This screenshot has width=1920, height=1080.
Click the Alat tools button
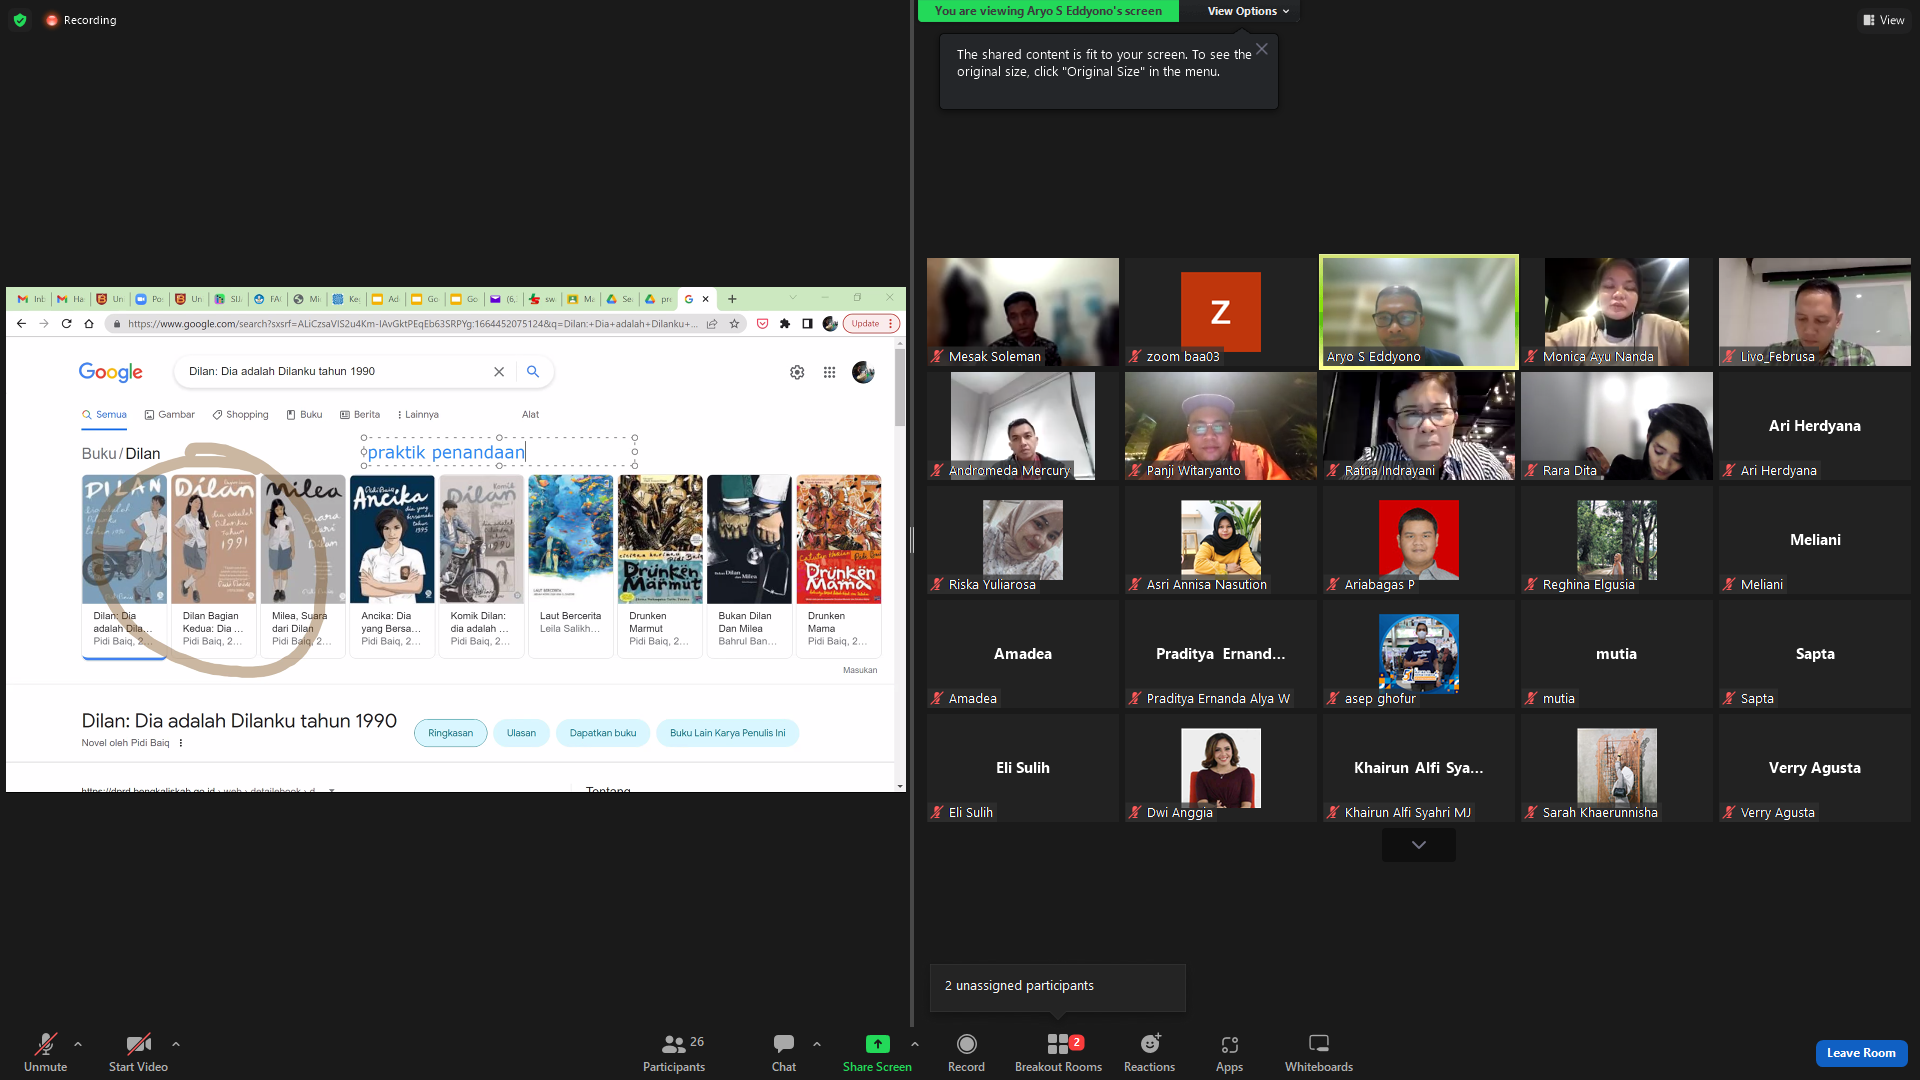[x=530, y=415]
